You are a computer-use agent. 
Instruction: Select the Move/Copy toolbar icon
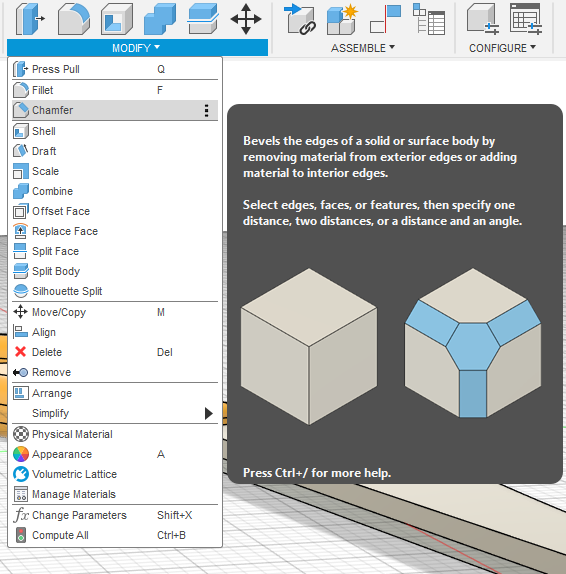[246, 19]
